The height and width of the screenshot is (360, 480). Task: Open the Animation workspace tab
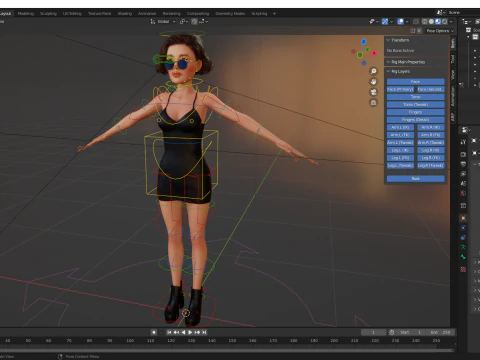point(147,14)
